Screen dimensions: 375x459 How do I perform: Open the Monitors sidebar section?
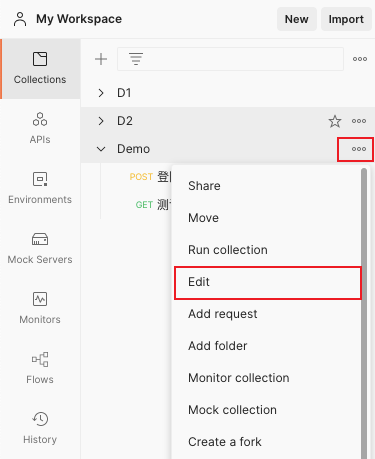[x=40, y=308]
